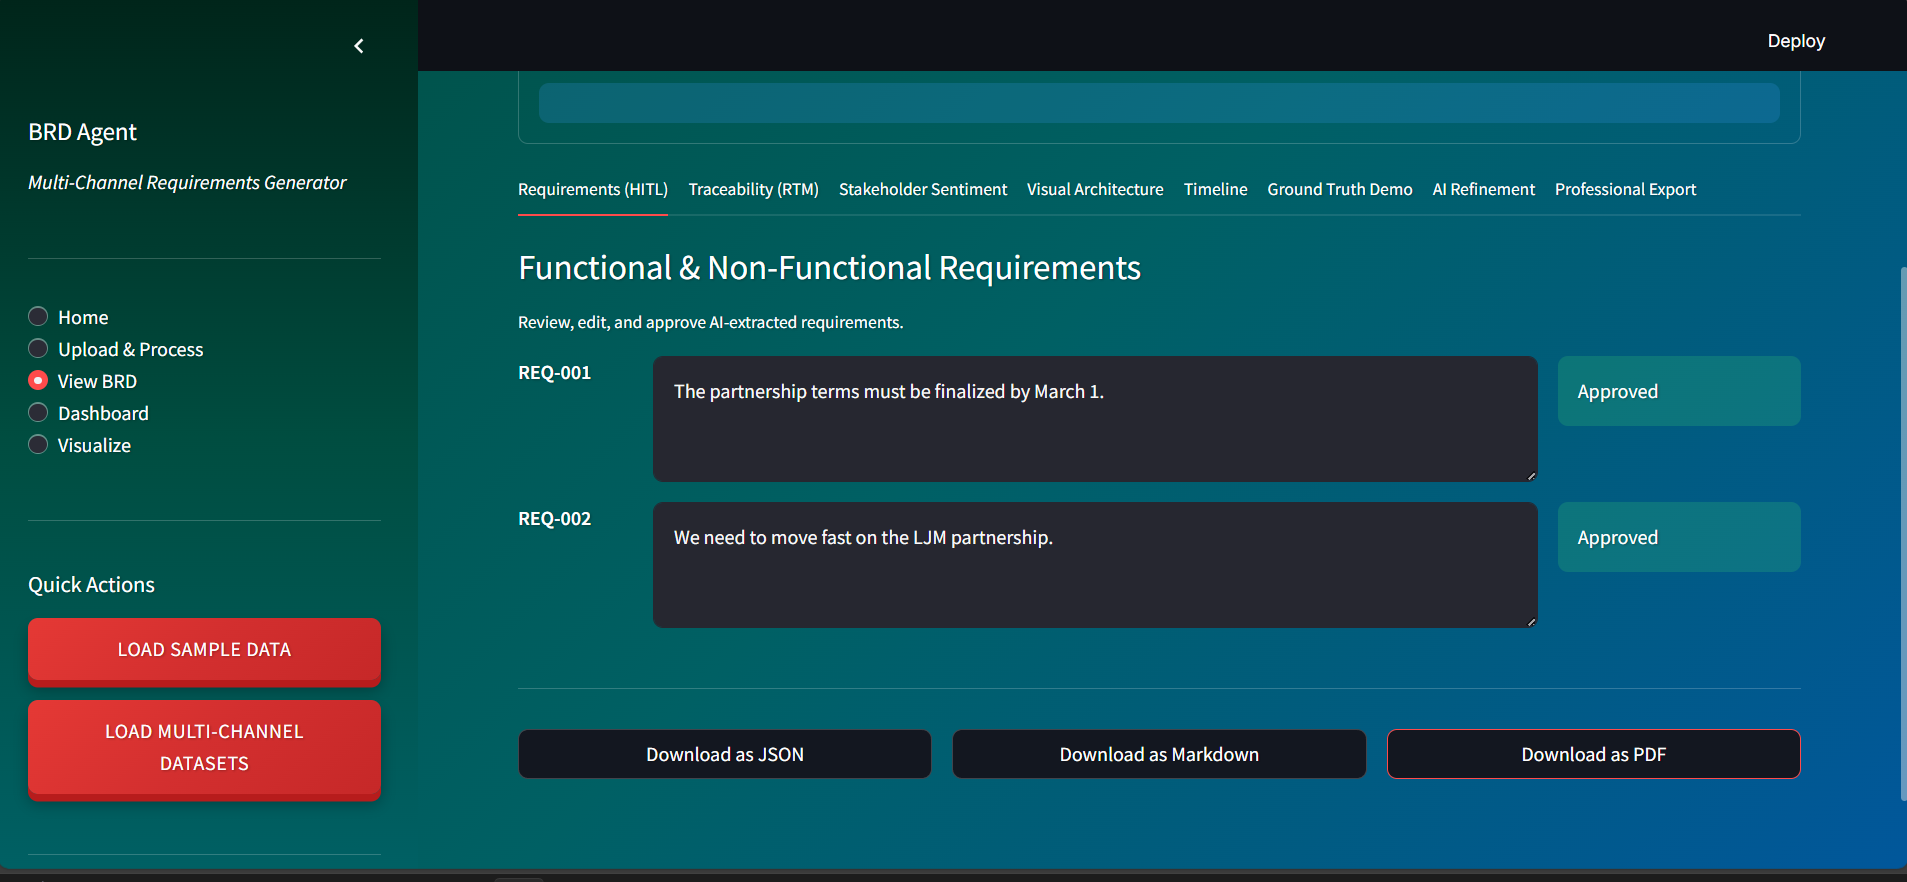The width and height of the screenshot is (1907, 882).
Task: Click the page vertical scrollbar
Action: point(1903,534)
